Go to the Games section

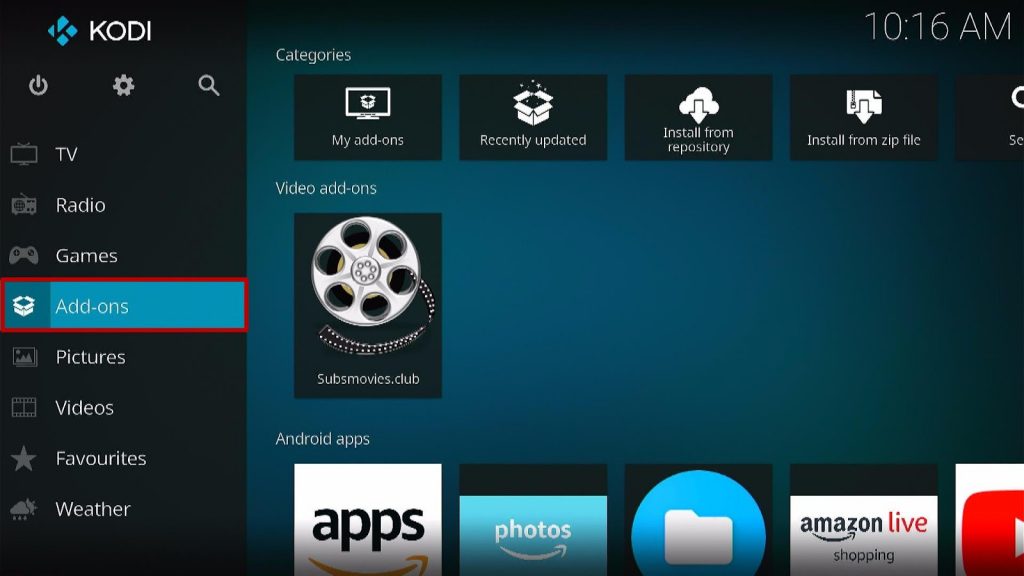[x=123, y=255]
